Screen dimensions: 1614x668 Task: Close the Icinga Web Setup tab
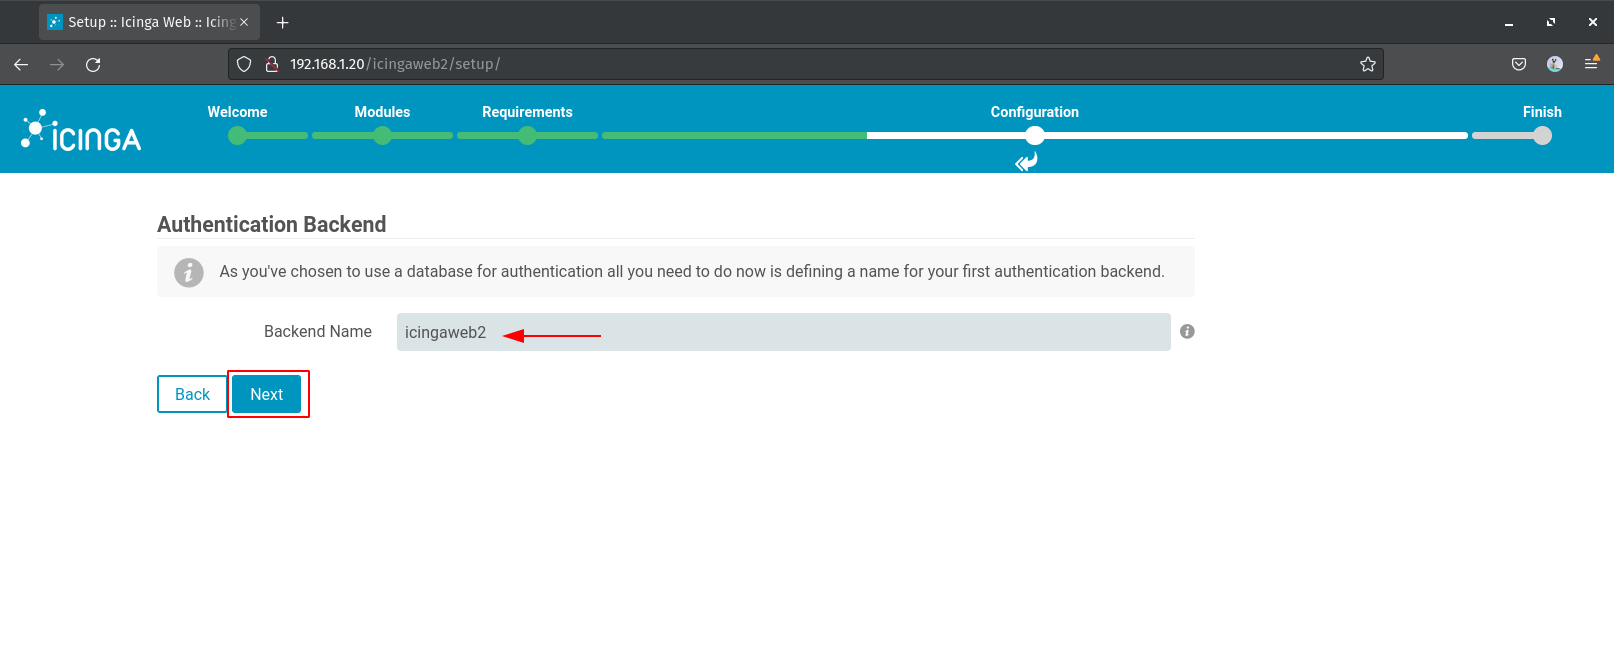coord(244,22)
